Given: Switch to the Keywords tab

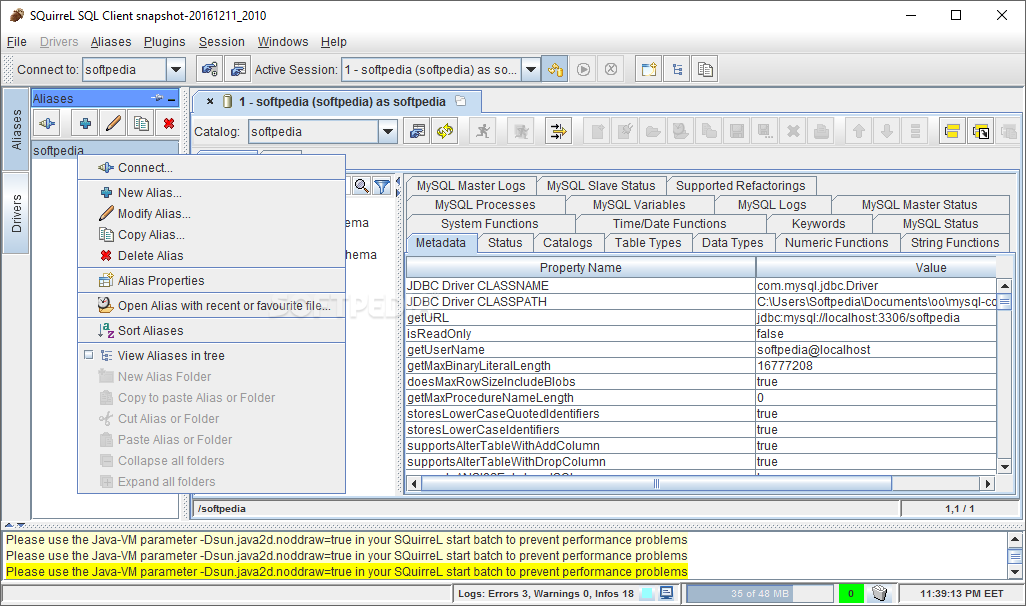Looking at the screenshot, I should pos(819,224).
